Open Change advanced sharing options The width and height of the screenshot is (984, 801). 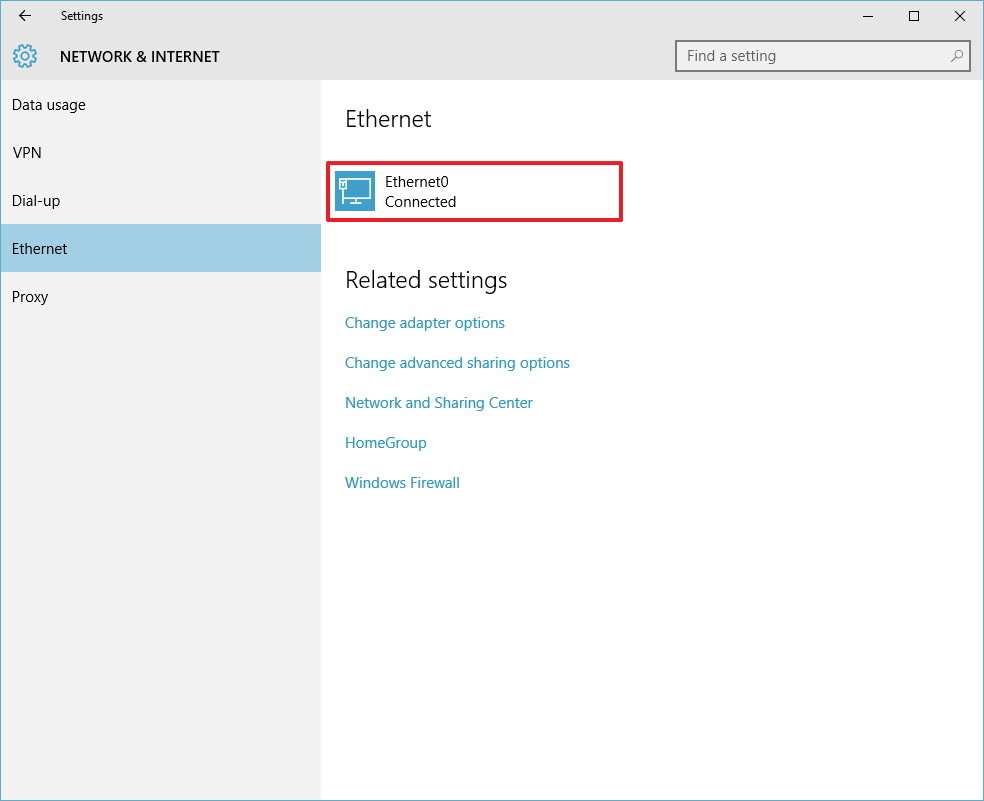(x=457, y=362)
